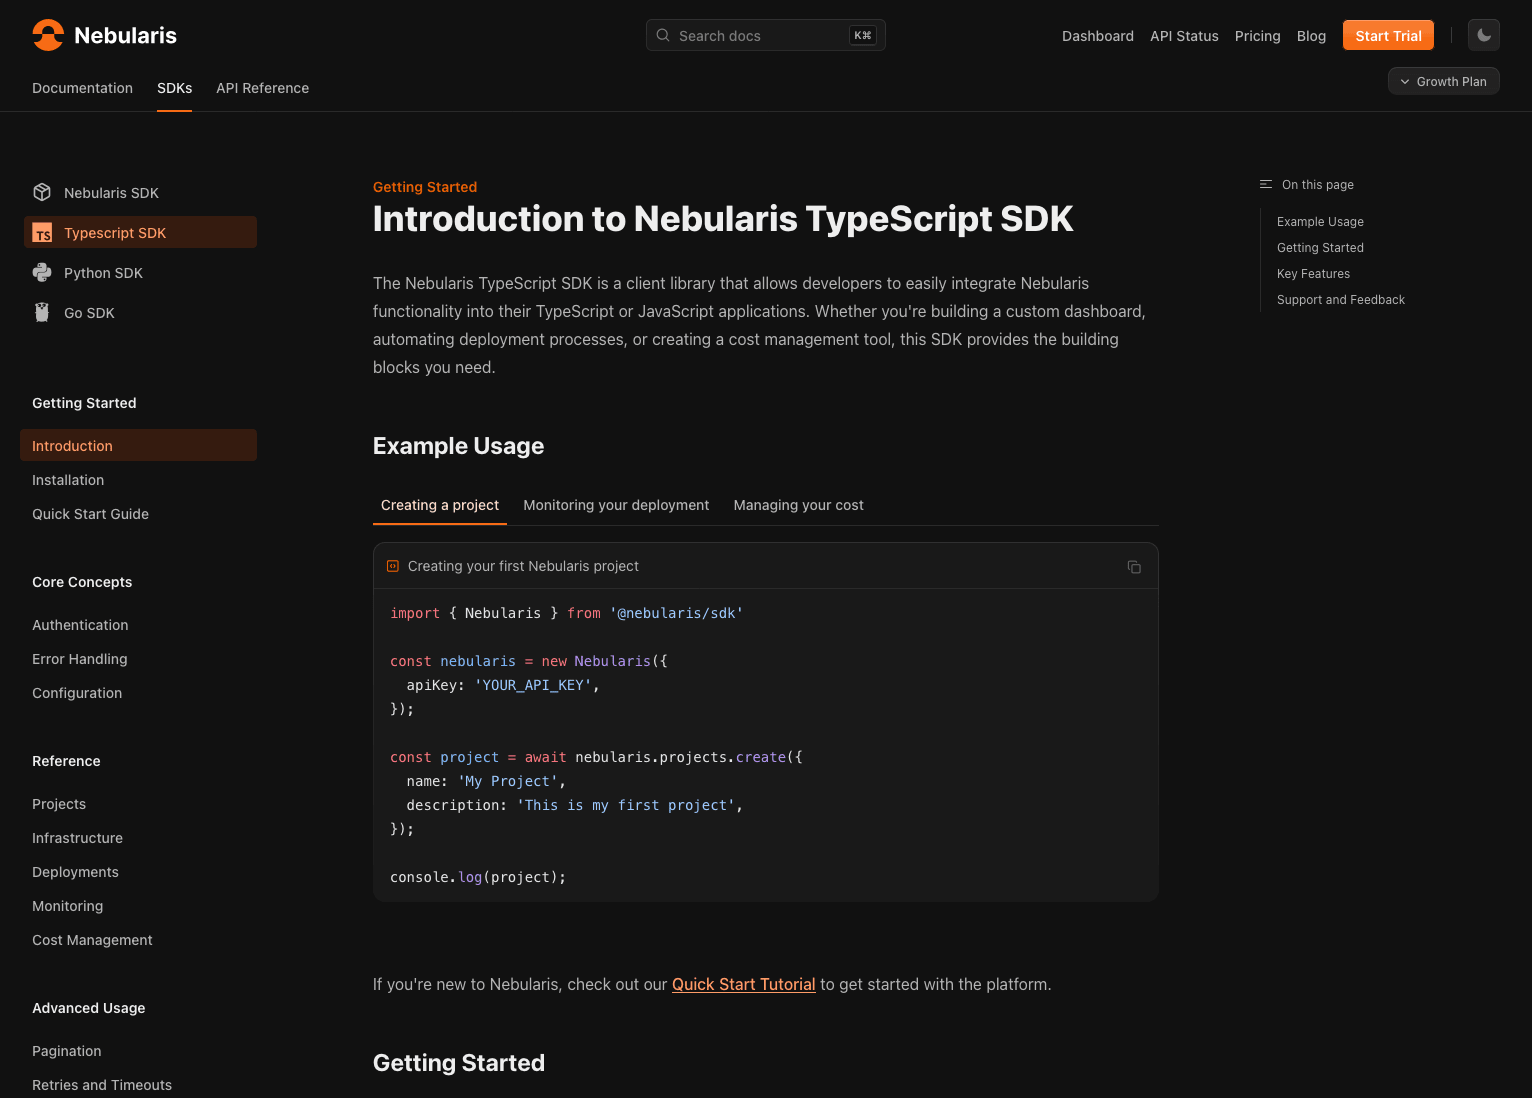This screenshot has height=1098, width=1532.
Task: Click the page title heading
Action: 723,219
